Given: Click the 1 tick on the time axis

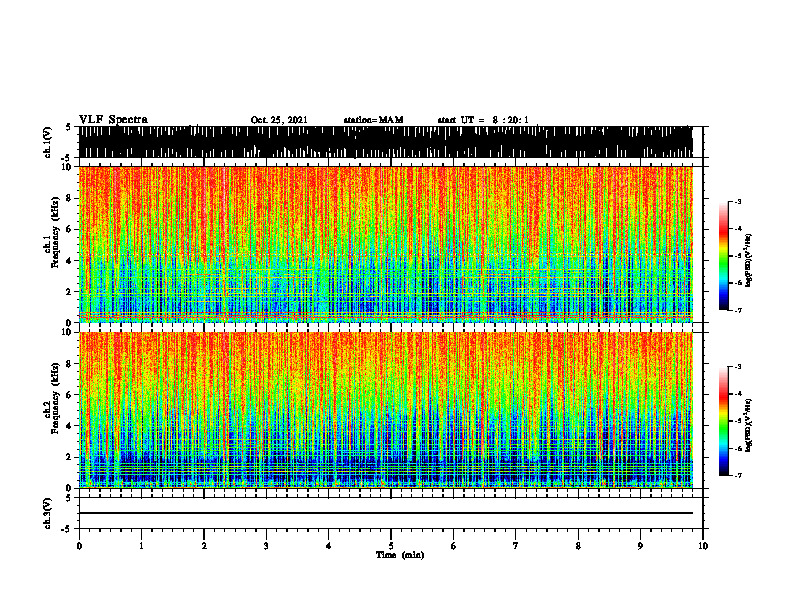Looking at the screenshot, I should 141,546.
